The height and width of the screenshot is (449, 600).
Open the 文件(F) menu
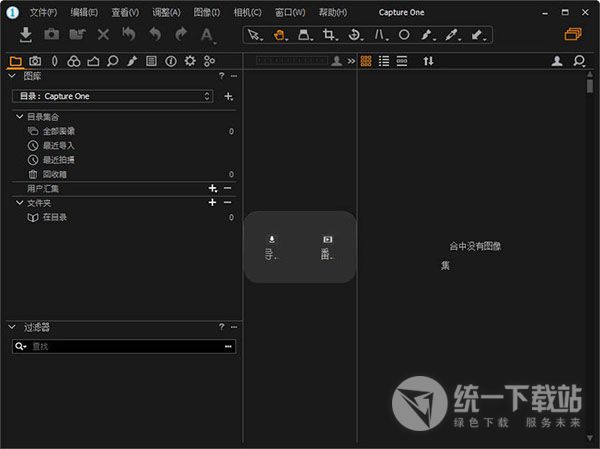click(43, 12)
